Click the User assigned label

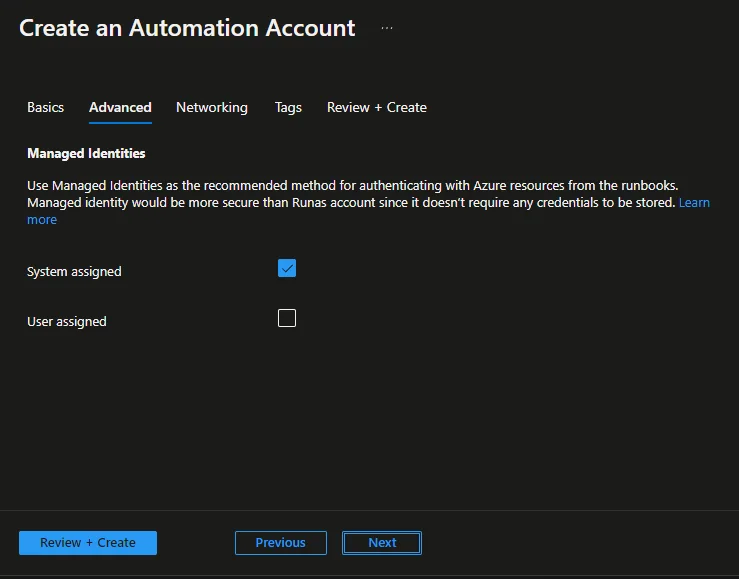click(66, 322)
